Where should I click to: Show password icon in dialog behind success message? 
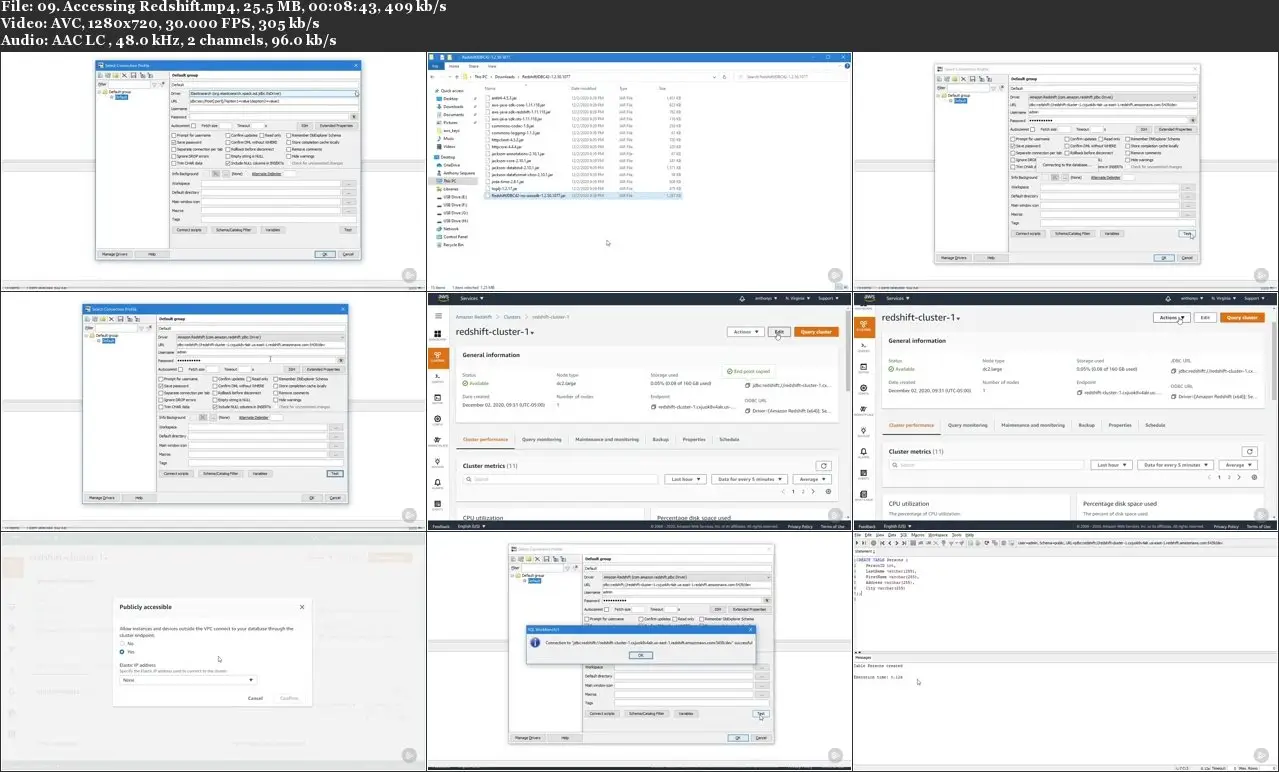(x=767, y=601)
